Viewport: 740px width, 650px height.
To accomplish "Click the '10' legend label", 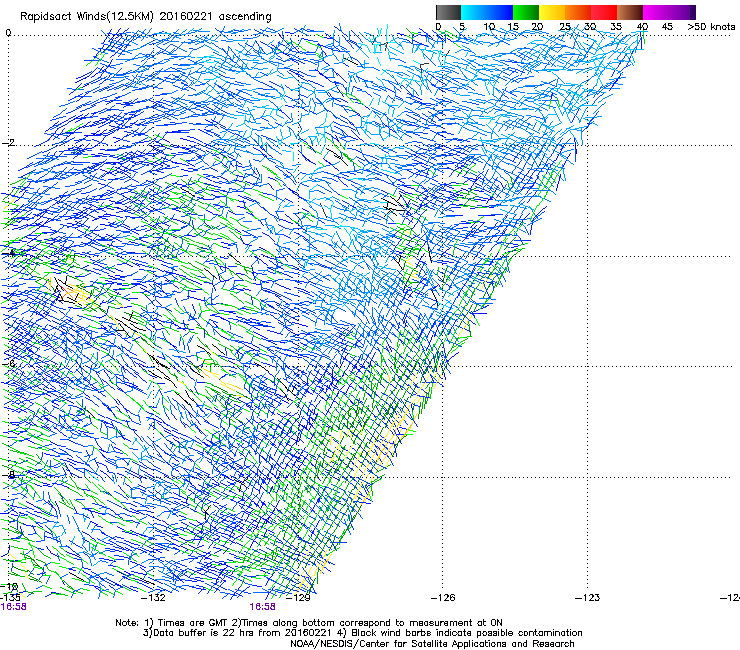I will (x=489, y=26).
